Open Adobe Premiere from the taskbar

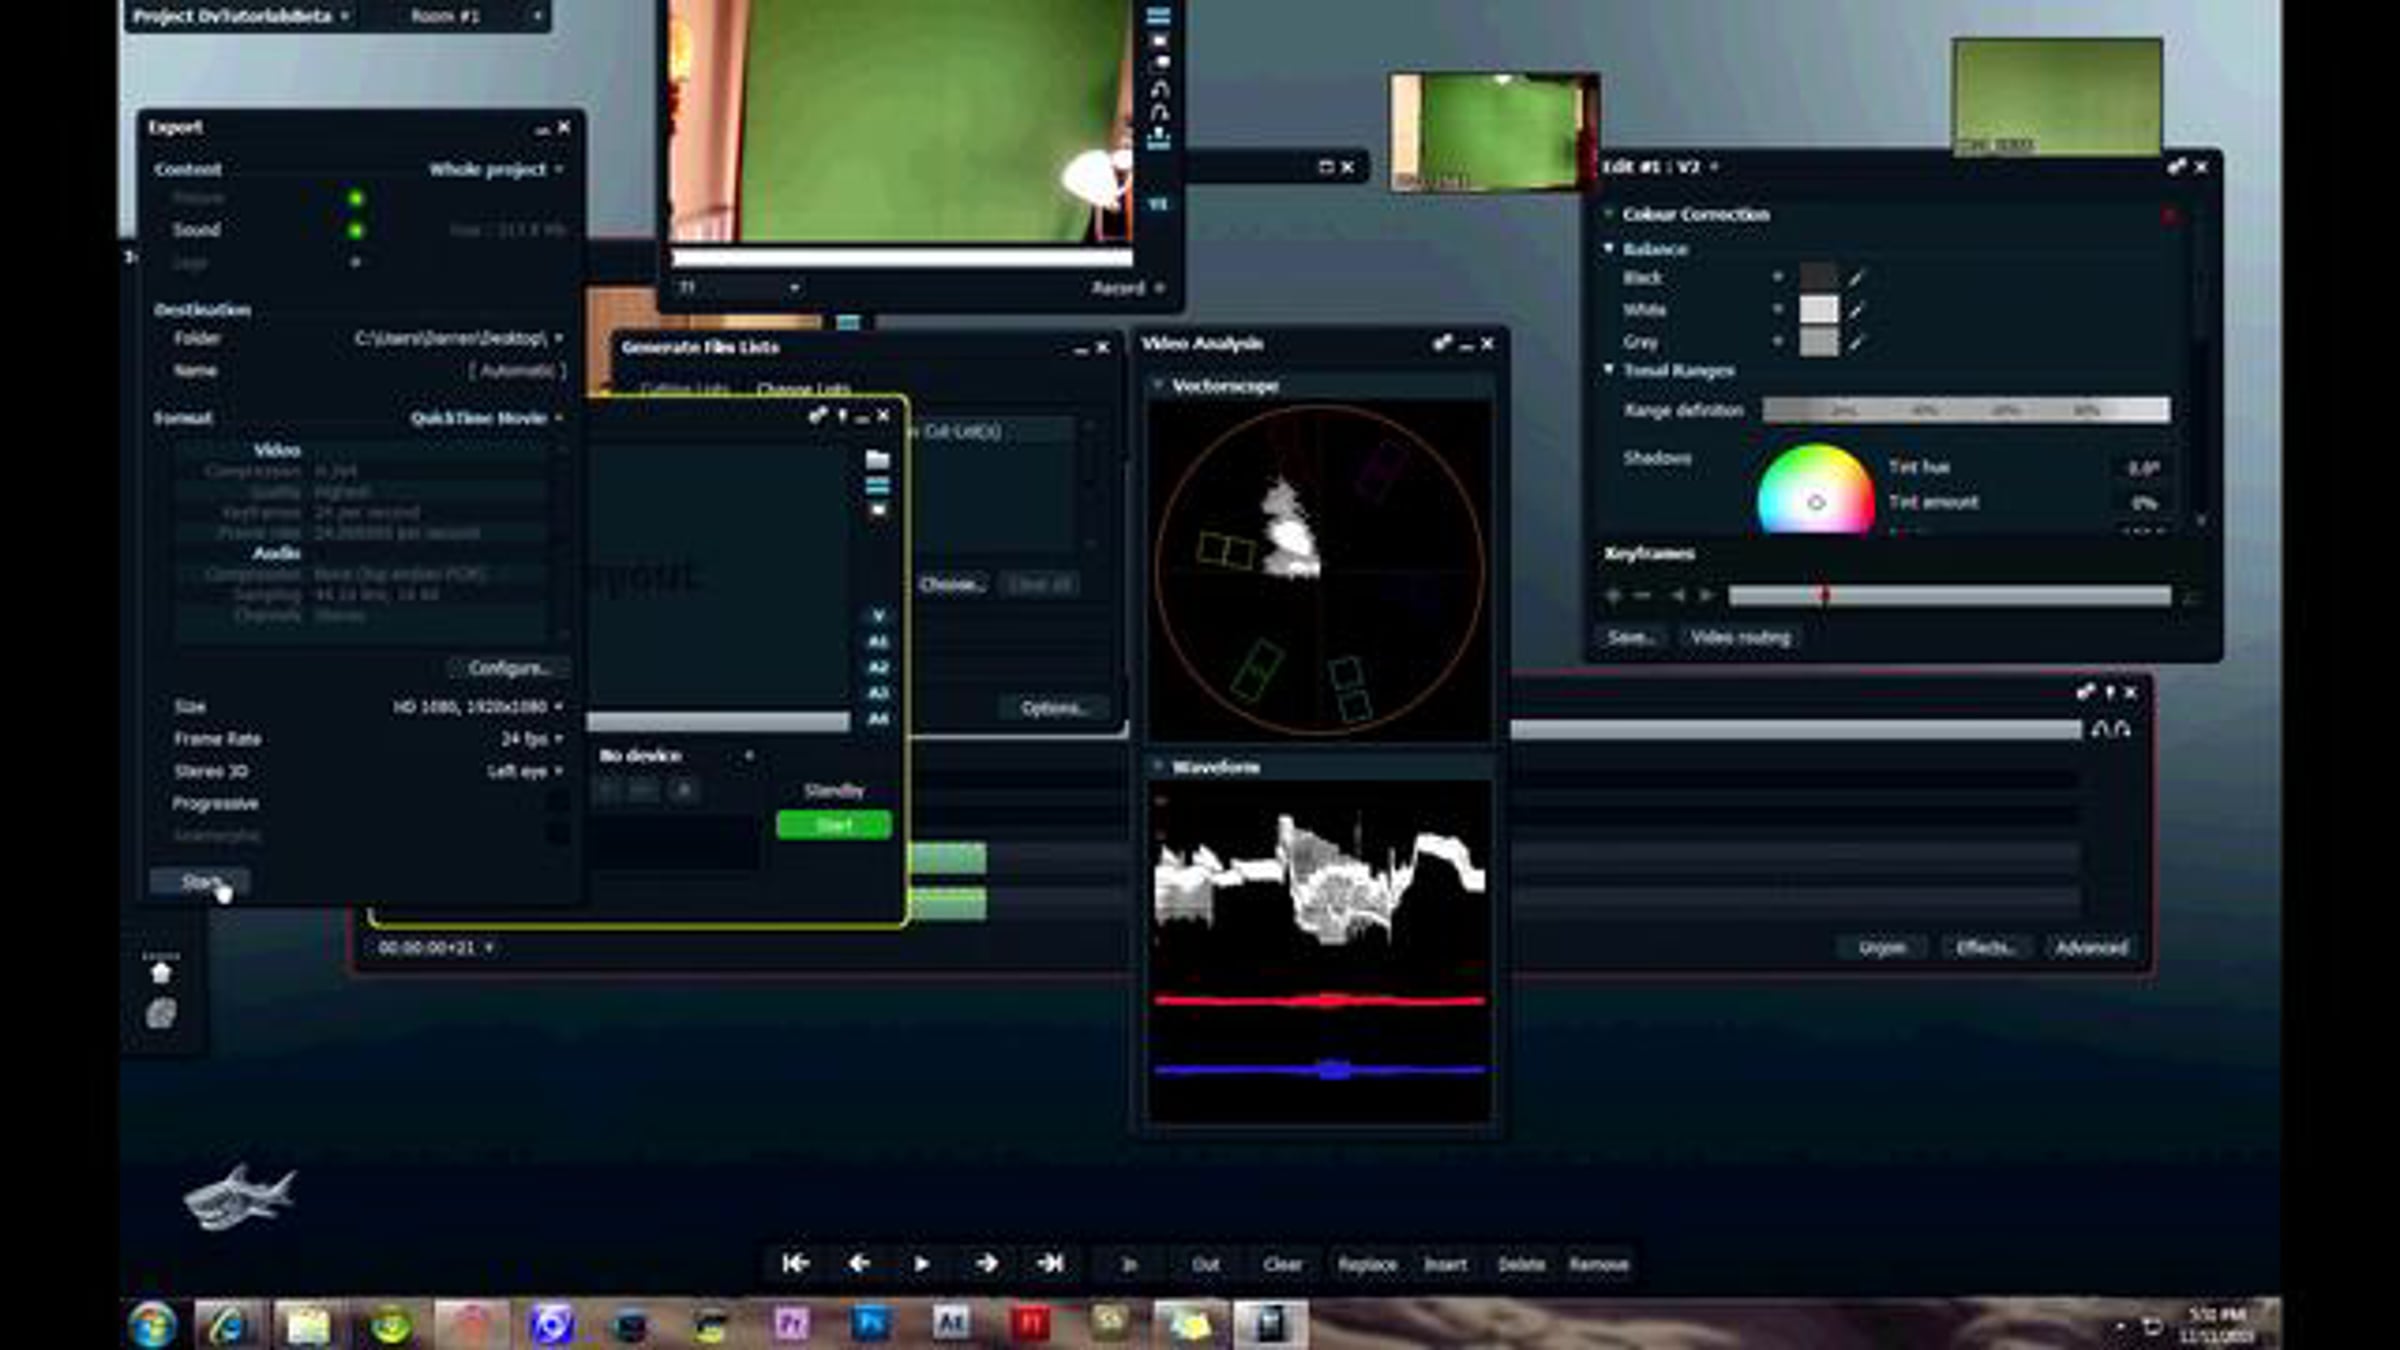coord(791,1325)
